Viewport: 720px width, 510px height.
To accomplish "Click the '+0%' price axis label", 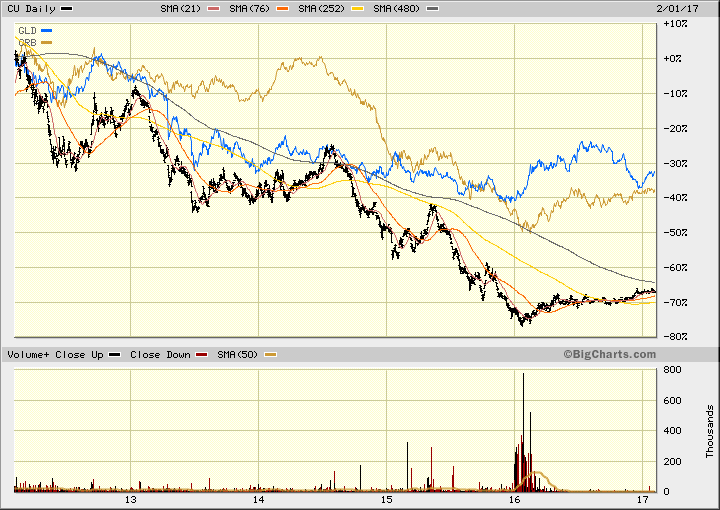I will [x=673, y=59].
